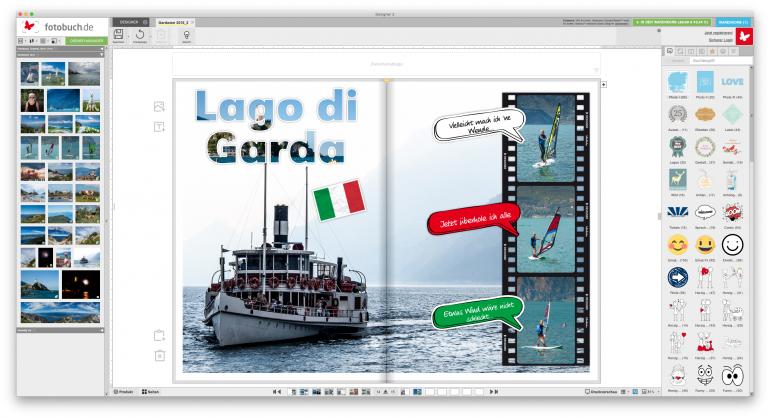Choose the grinning yellow smiley clipart
The height and width of the screenshot is (418, 770).
coord(705,245)
